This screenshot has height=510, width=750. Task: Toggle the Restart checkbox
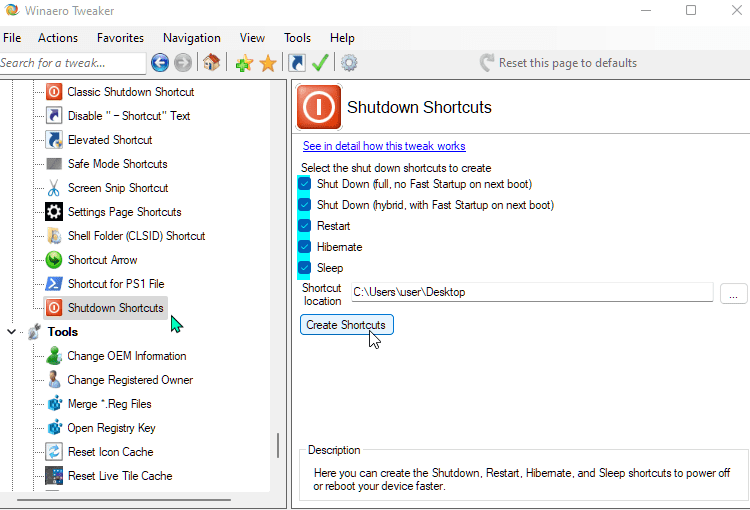point(305,226)
